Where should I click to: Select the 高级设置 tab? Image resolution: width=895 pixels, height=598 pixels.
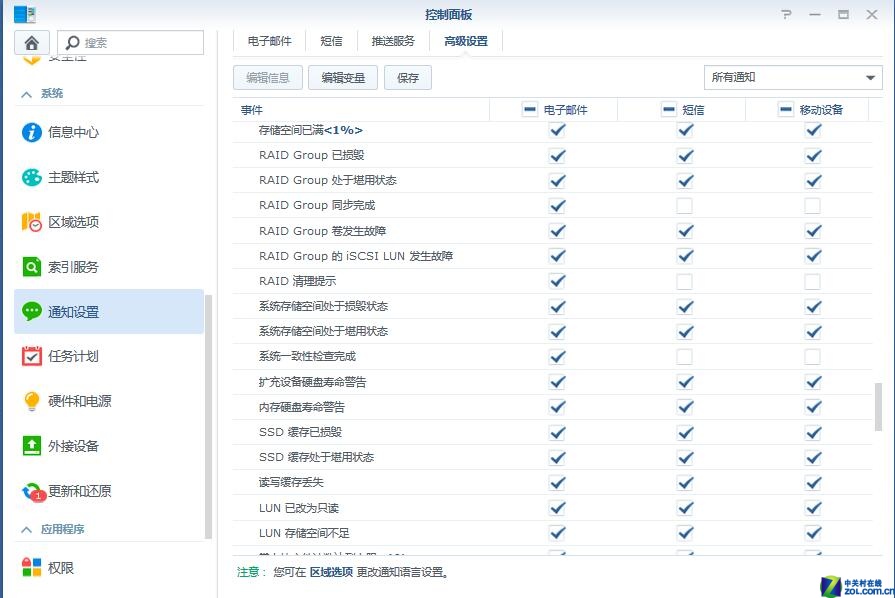click(466, 41)
